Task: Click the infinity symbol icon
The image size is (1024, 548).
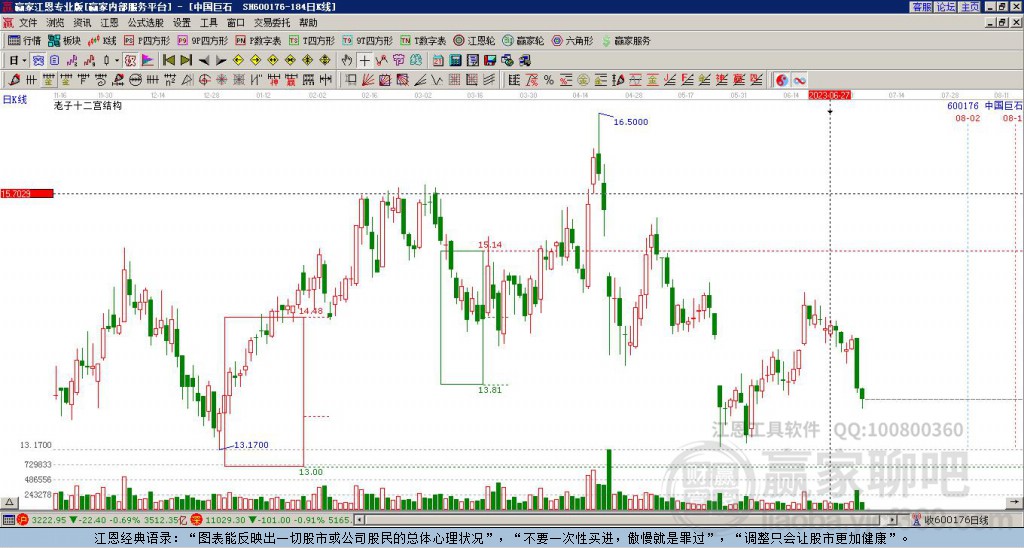Action: click(799, 80)
